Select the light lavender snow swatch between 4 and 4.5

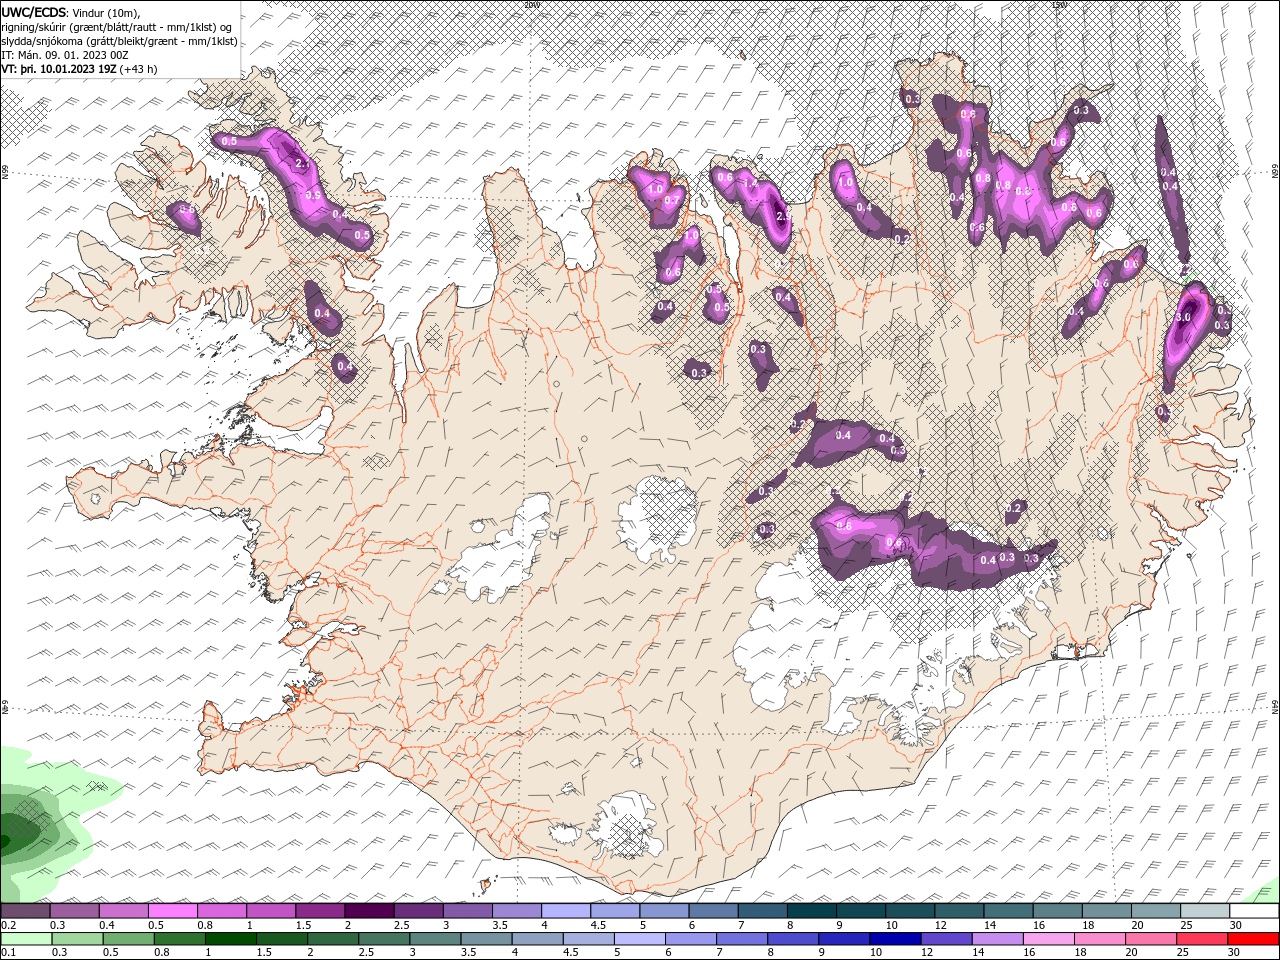(x=566, y=911)
